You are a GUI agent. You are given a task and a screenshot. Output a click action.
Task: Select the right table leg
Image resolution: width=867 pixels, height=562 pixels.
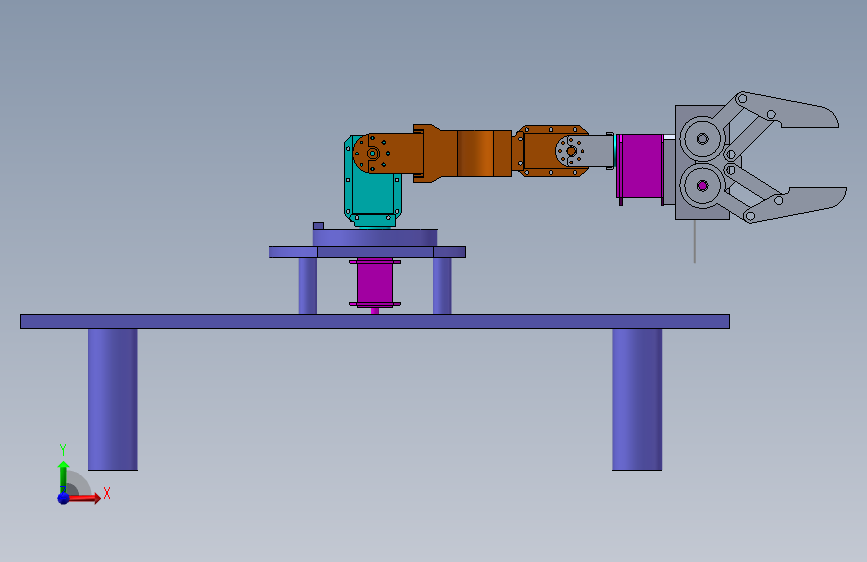(637, 399)
